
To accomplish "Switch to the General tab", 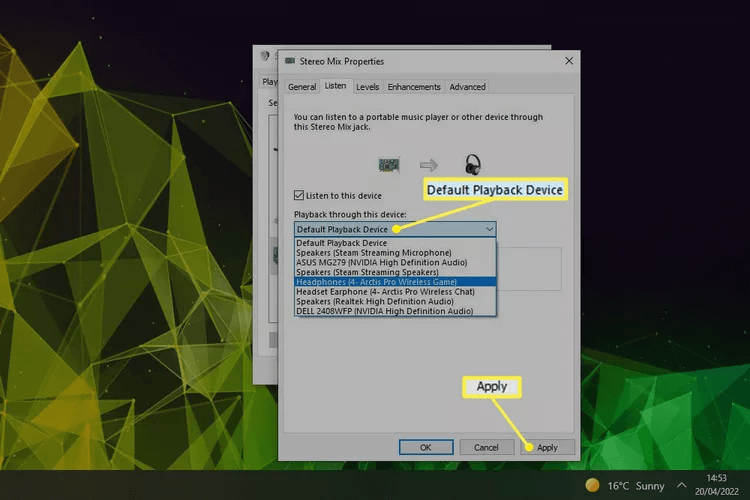I will coord(302,87).
